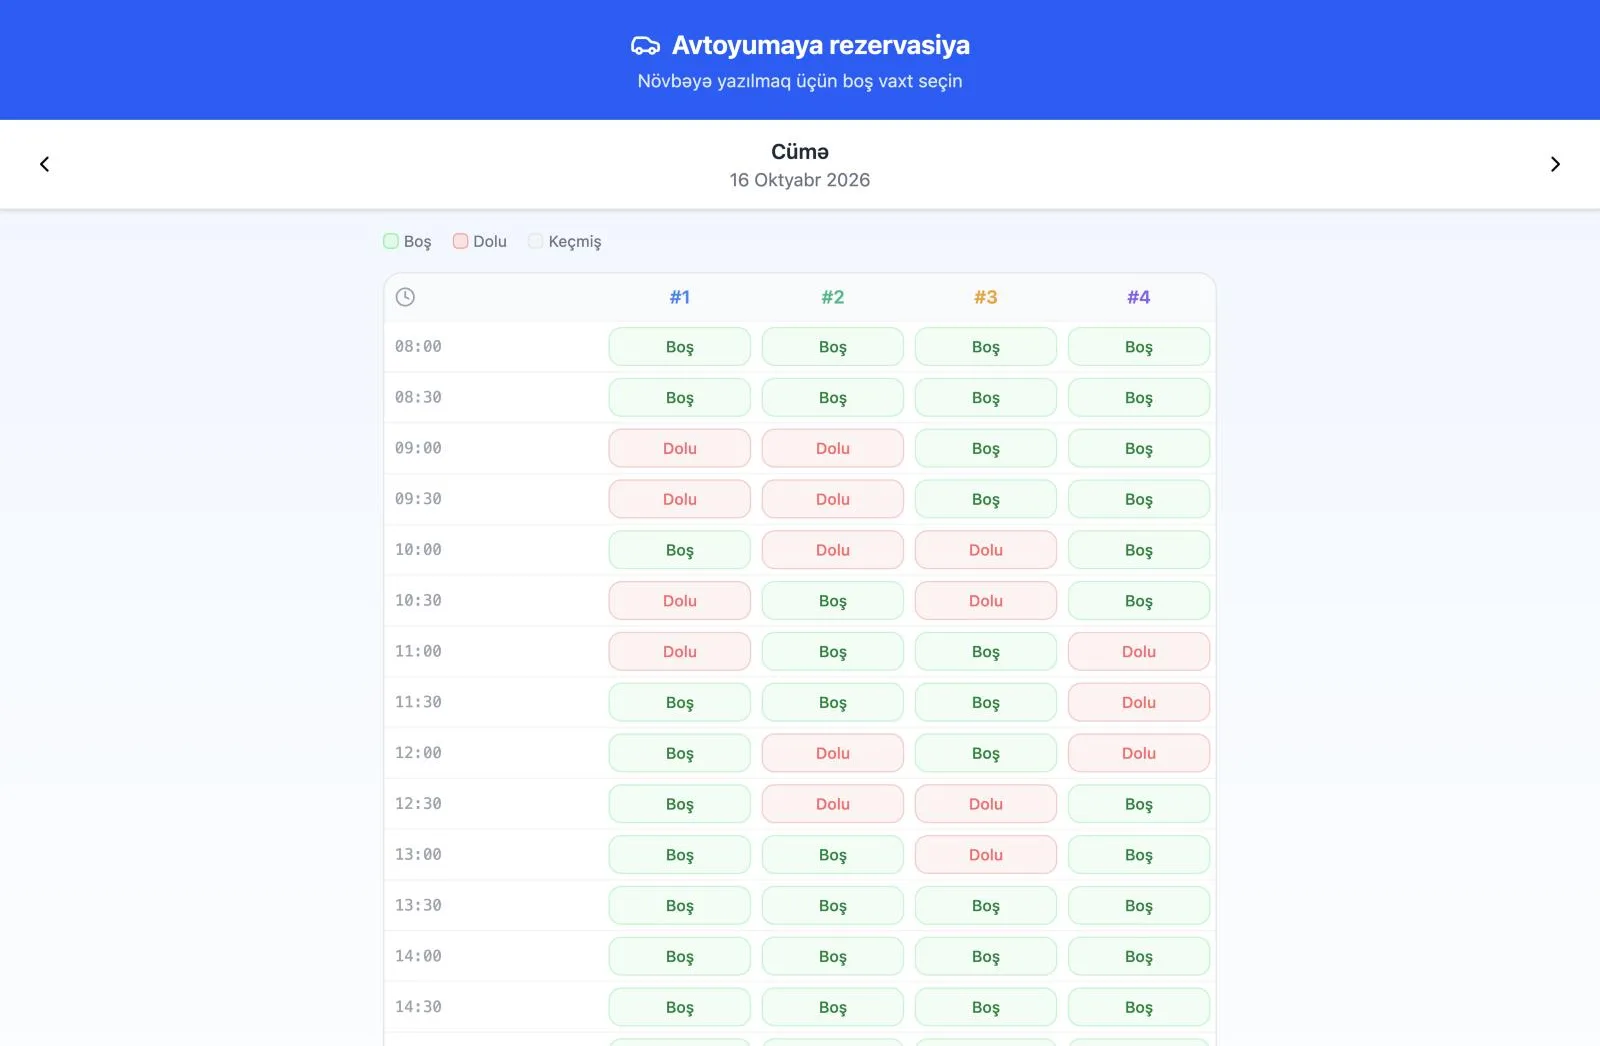This screenshot has width=1600, height=1046.
Task: Click the Dolu slot at 09:00 in bay #2
Action: point(833,448)
